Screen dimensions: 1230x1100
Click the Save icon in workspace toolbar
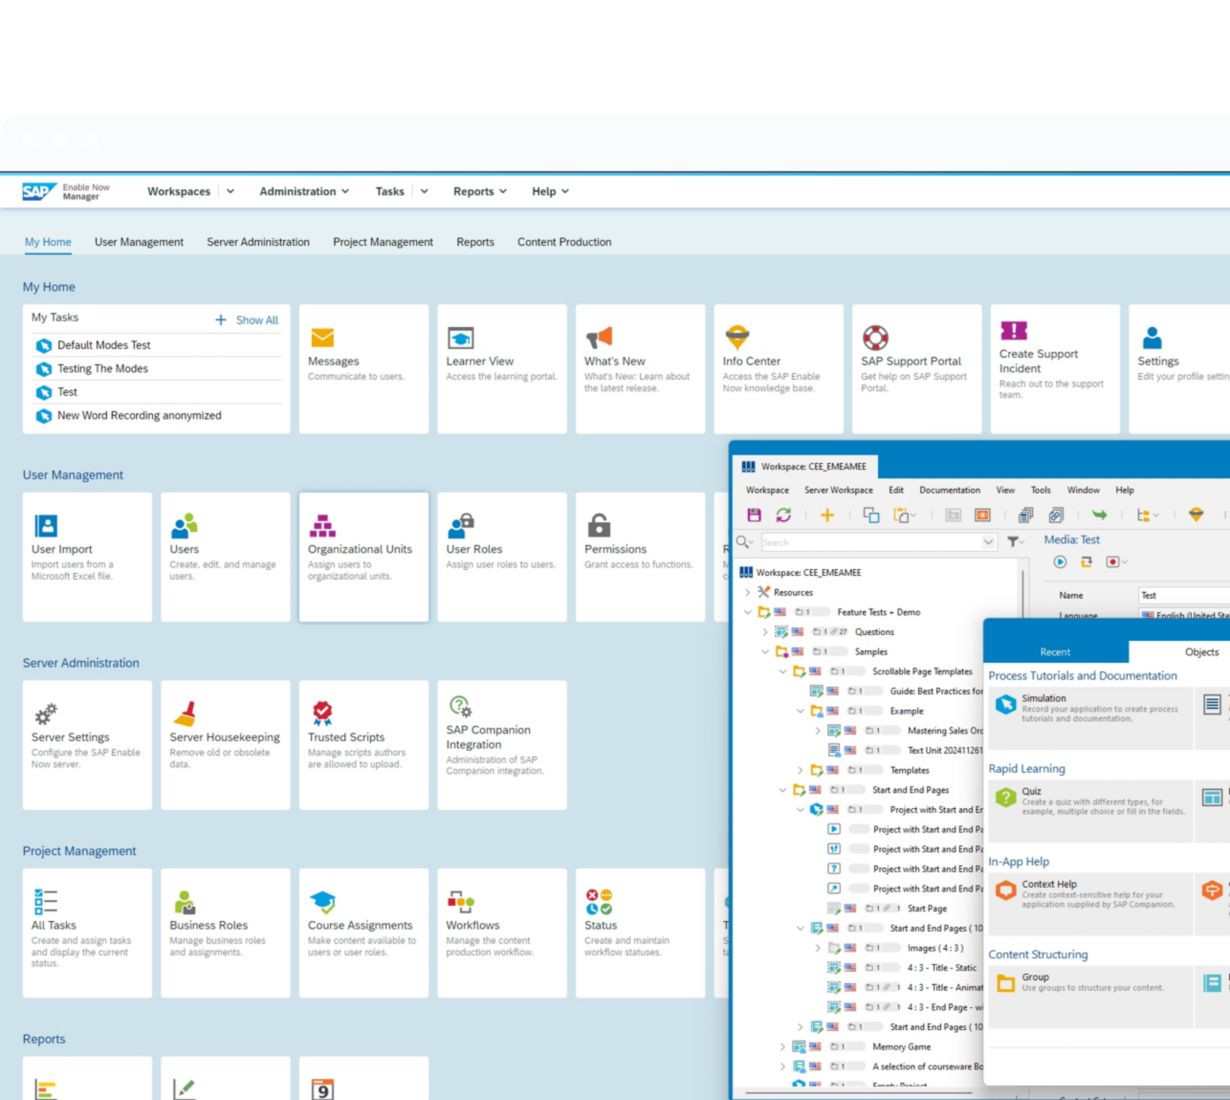754,515
